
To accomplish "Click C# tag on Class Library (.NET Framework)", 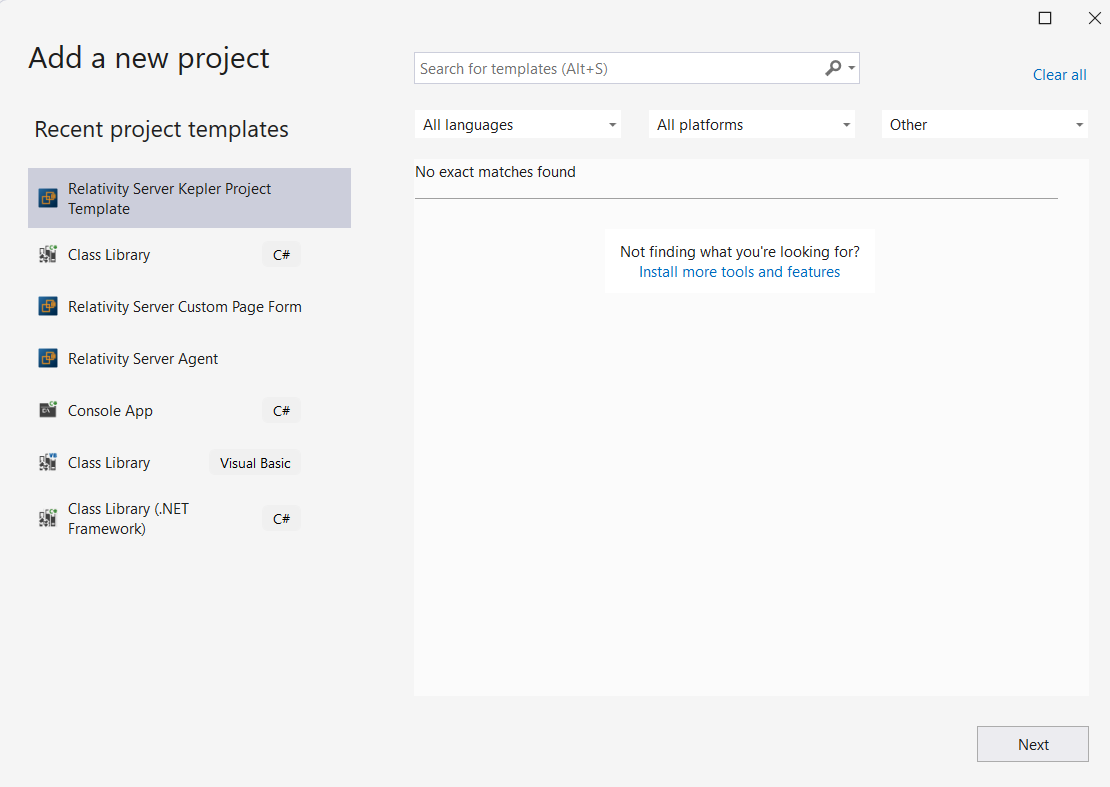I will pyautogui.click(x=281, y=519).
